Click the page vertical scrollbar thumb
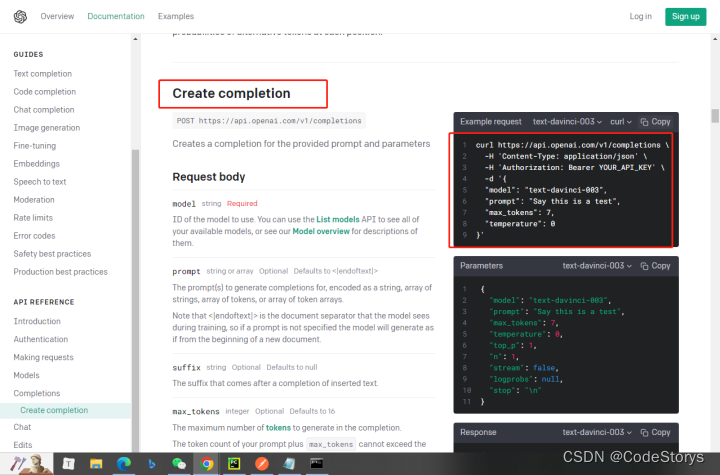Screen dimensions: 720x475 pyautogui.click(x=715, y=116)
